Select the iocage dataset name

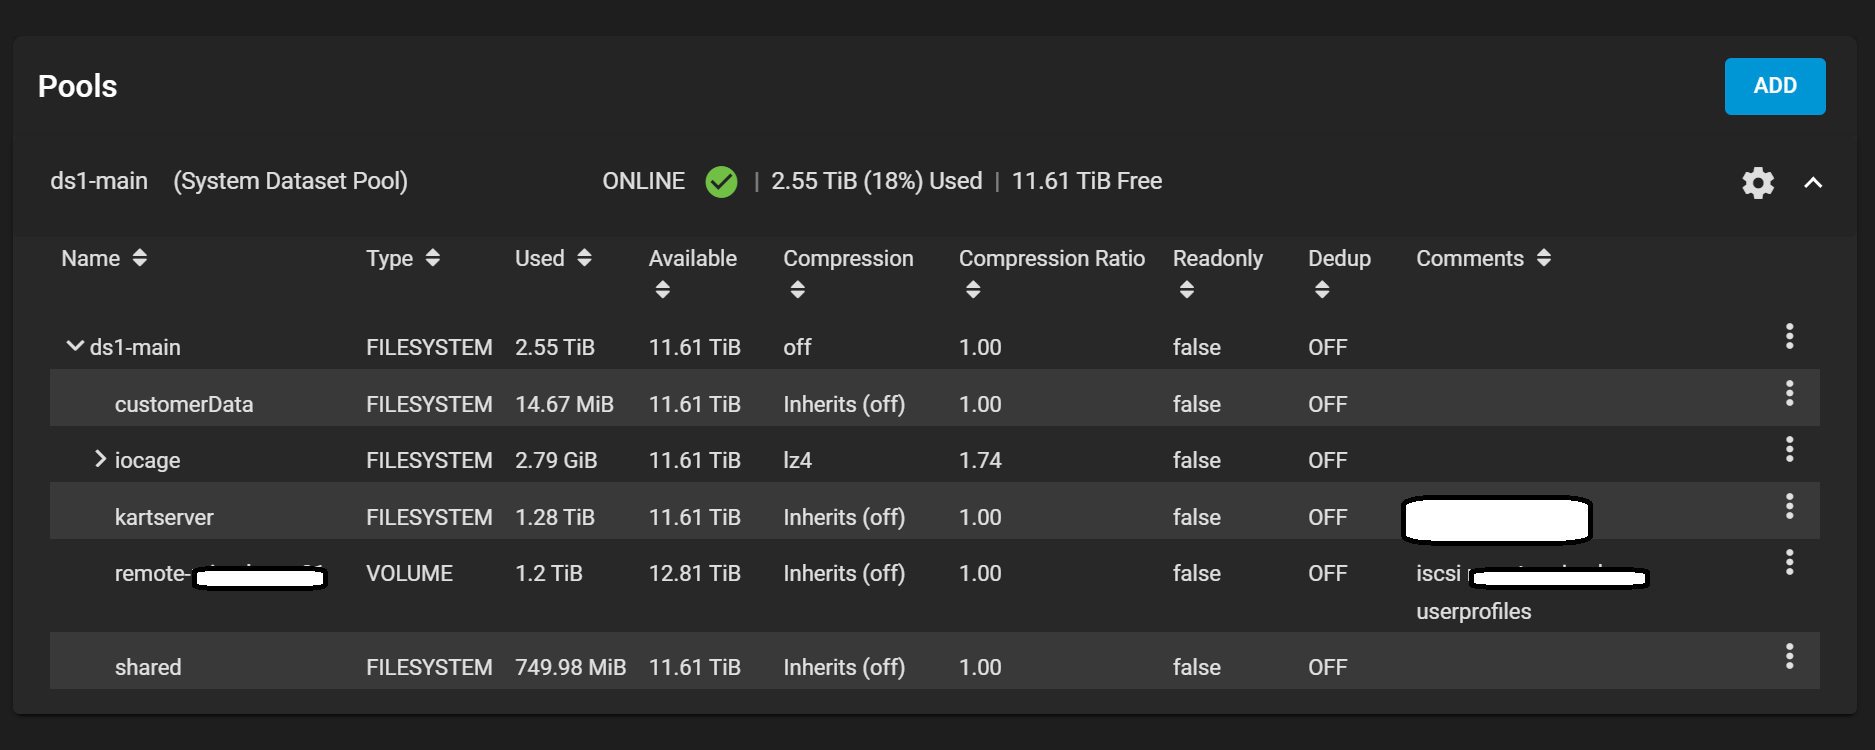click(147, 460)
